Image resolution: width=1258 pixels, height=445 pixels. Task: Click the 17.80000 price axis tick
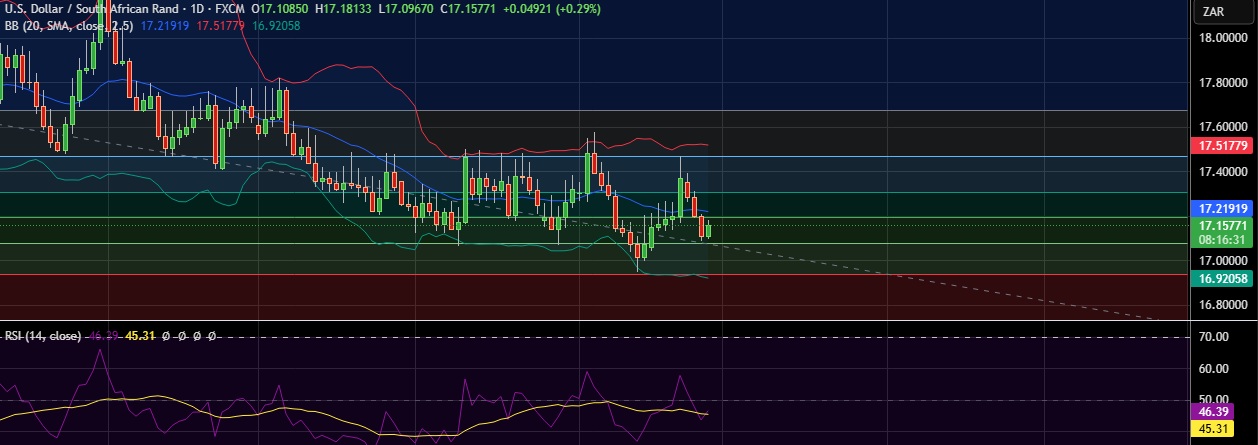tap(1225, 82)
